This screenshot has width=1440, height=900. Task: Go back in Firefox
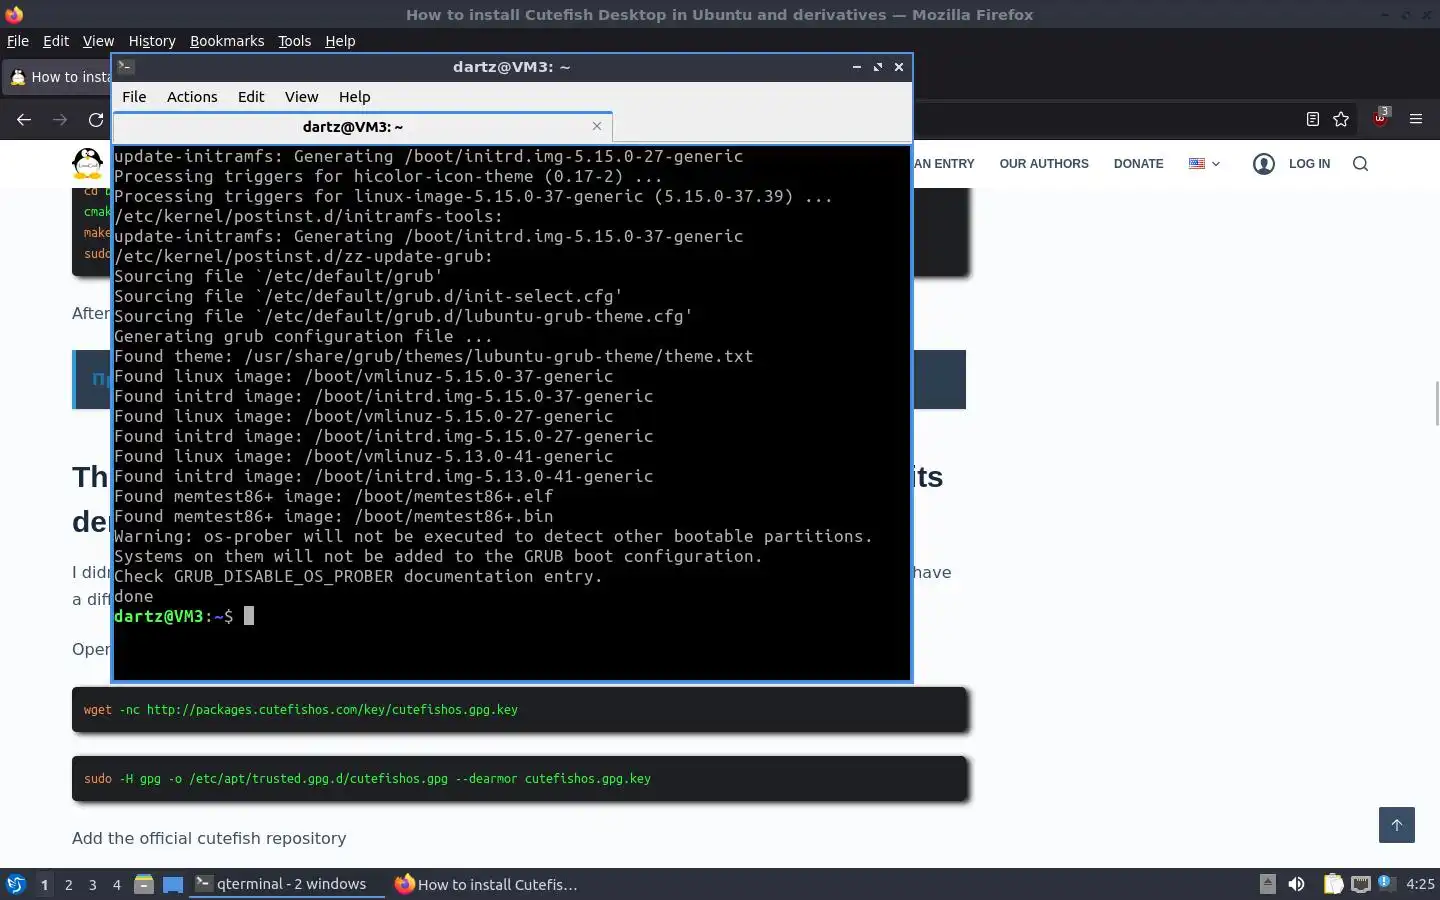pos(24,120)
